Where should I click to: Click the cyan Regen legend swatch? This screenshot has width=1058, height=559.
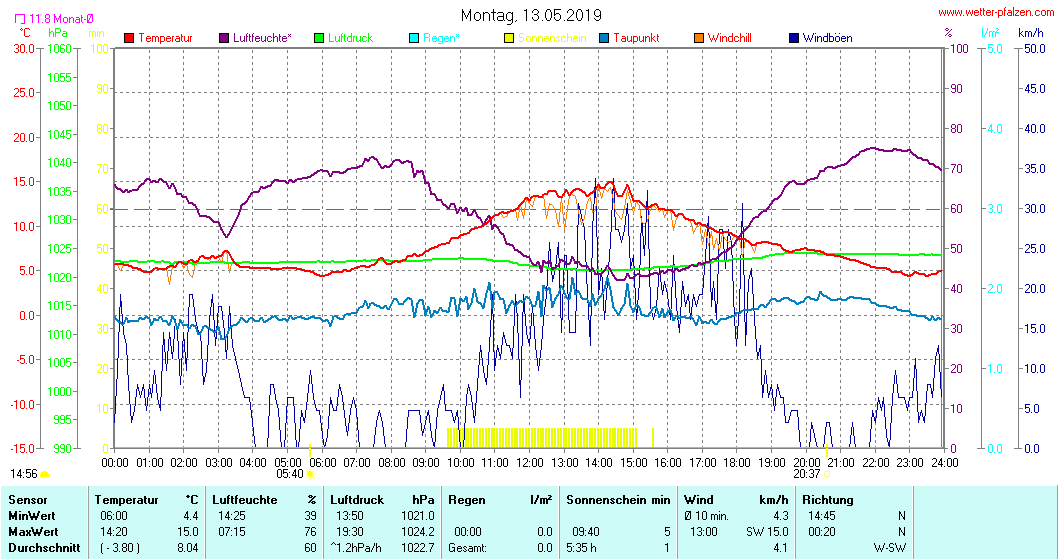click(x=414, y=38)
